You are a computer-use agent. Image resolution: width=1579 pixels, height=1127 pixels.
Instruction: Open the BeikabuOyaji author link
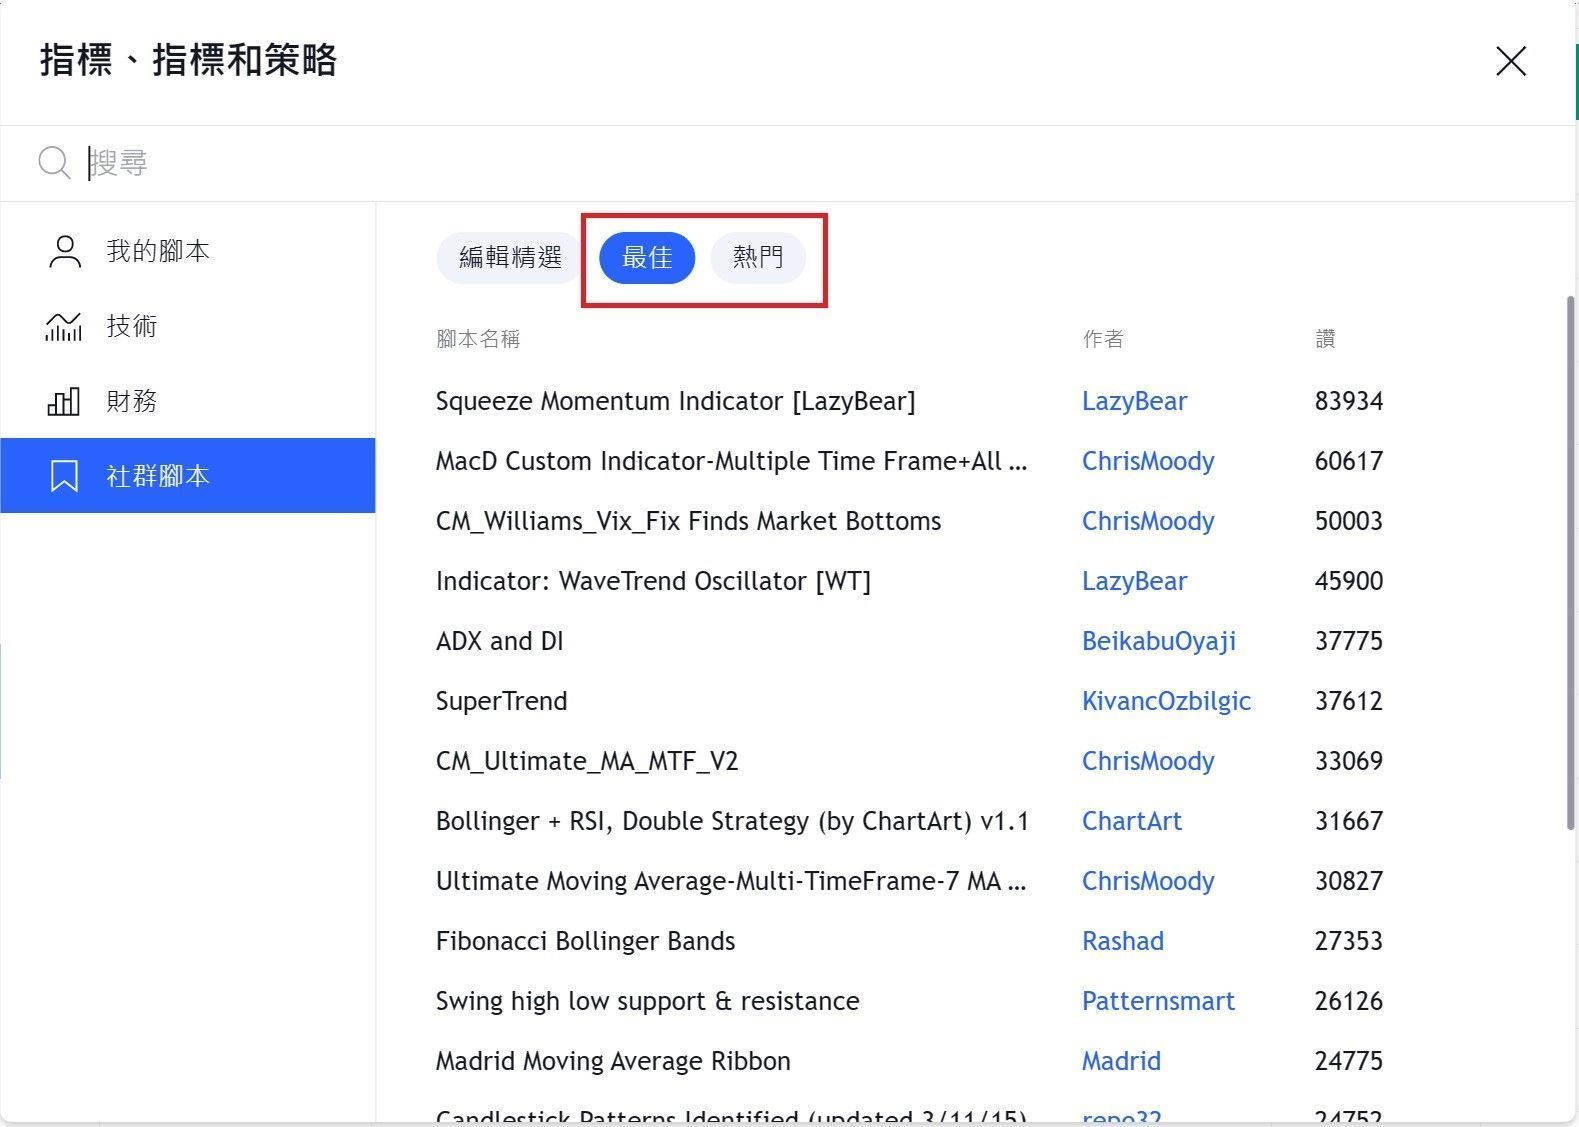(x=1158, y=642)
